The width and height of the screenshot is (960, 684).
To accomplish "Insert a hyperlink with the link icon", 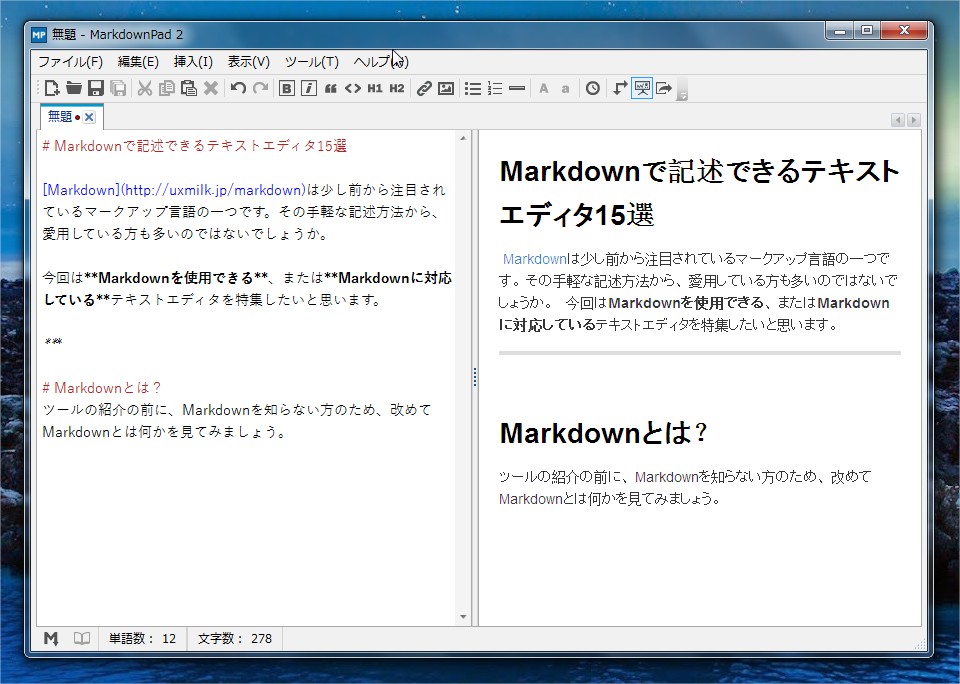I will [424, 88].
